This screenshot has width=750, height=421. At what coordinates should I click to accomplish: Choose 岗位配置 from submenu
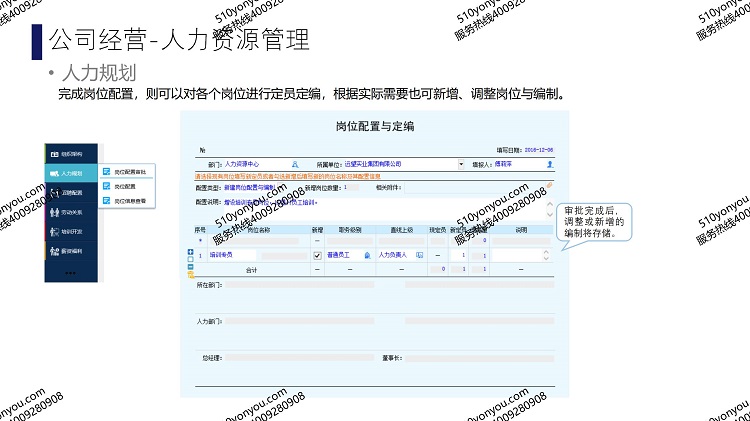point(125,186)
